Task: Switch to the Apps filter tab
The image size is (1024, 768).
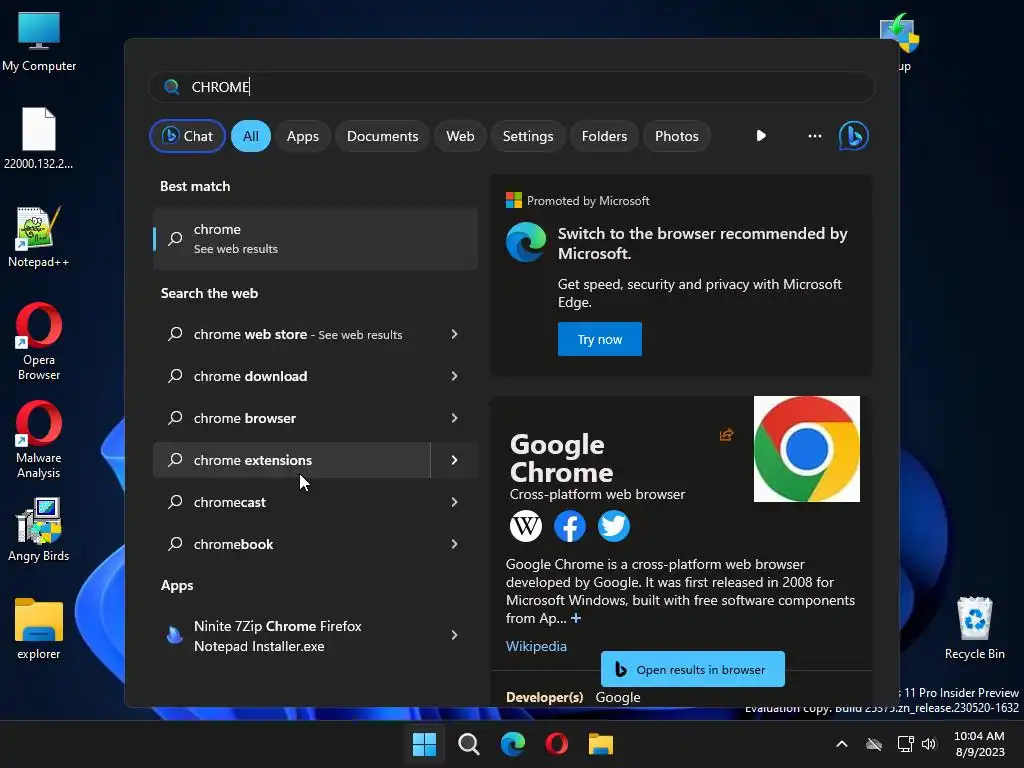Action: [302, 136]
